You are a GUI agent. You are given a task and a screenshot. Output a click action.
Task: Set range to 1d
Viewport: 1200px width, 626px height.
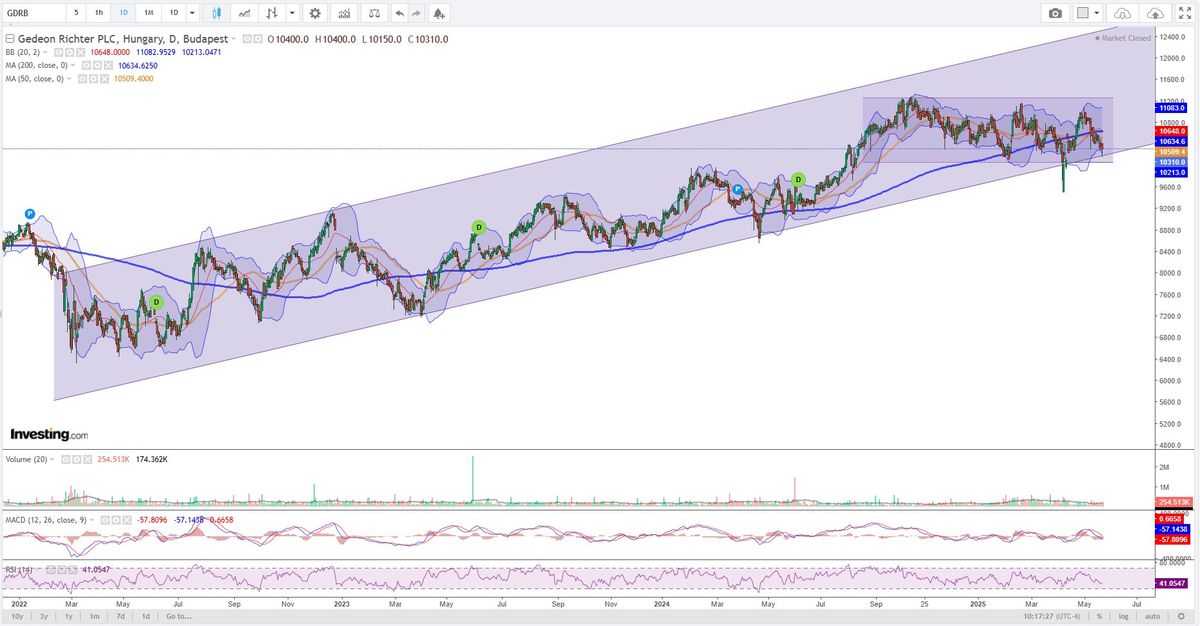[x=145, y=616]
